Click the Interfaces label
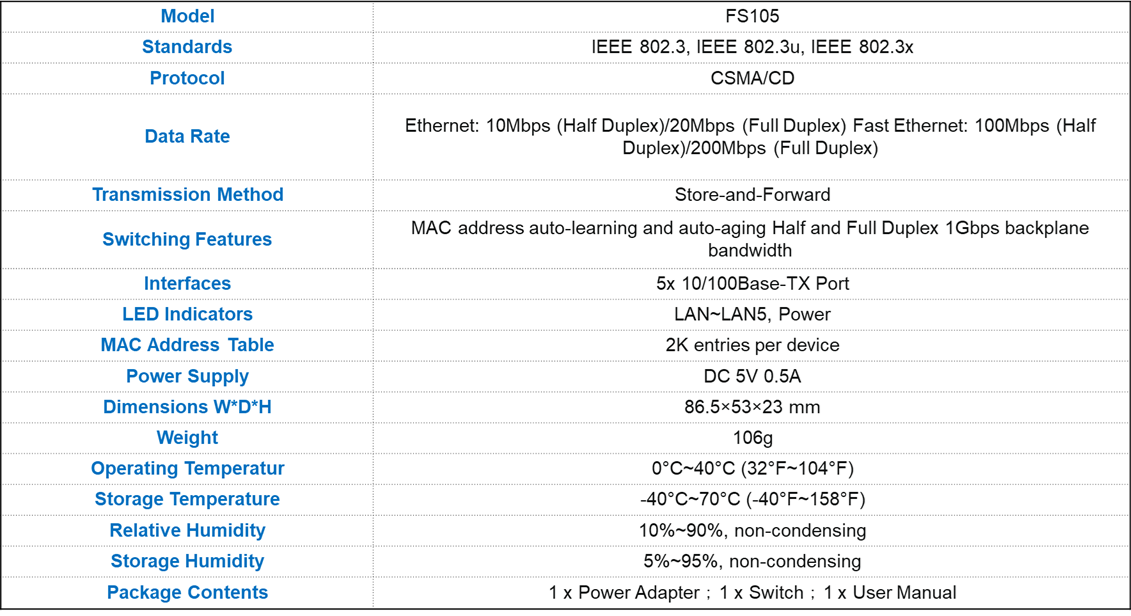Viewport: 1131px width, 616px height. pos(187,283)
